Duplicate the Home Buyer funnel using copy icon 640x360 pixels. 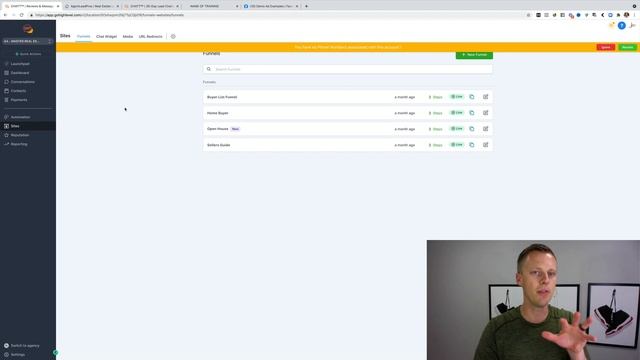[x=472, y=113]
